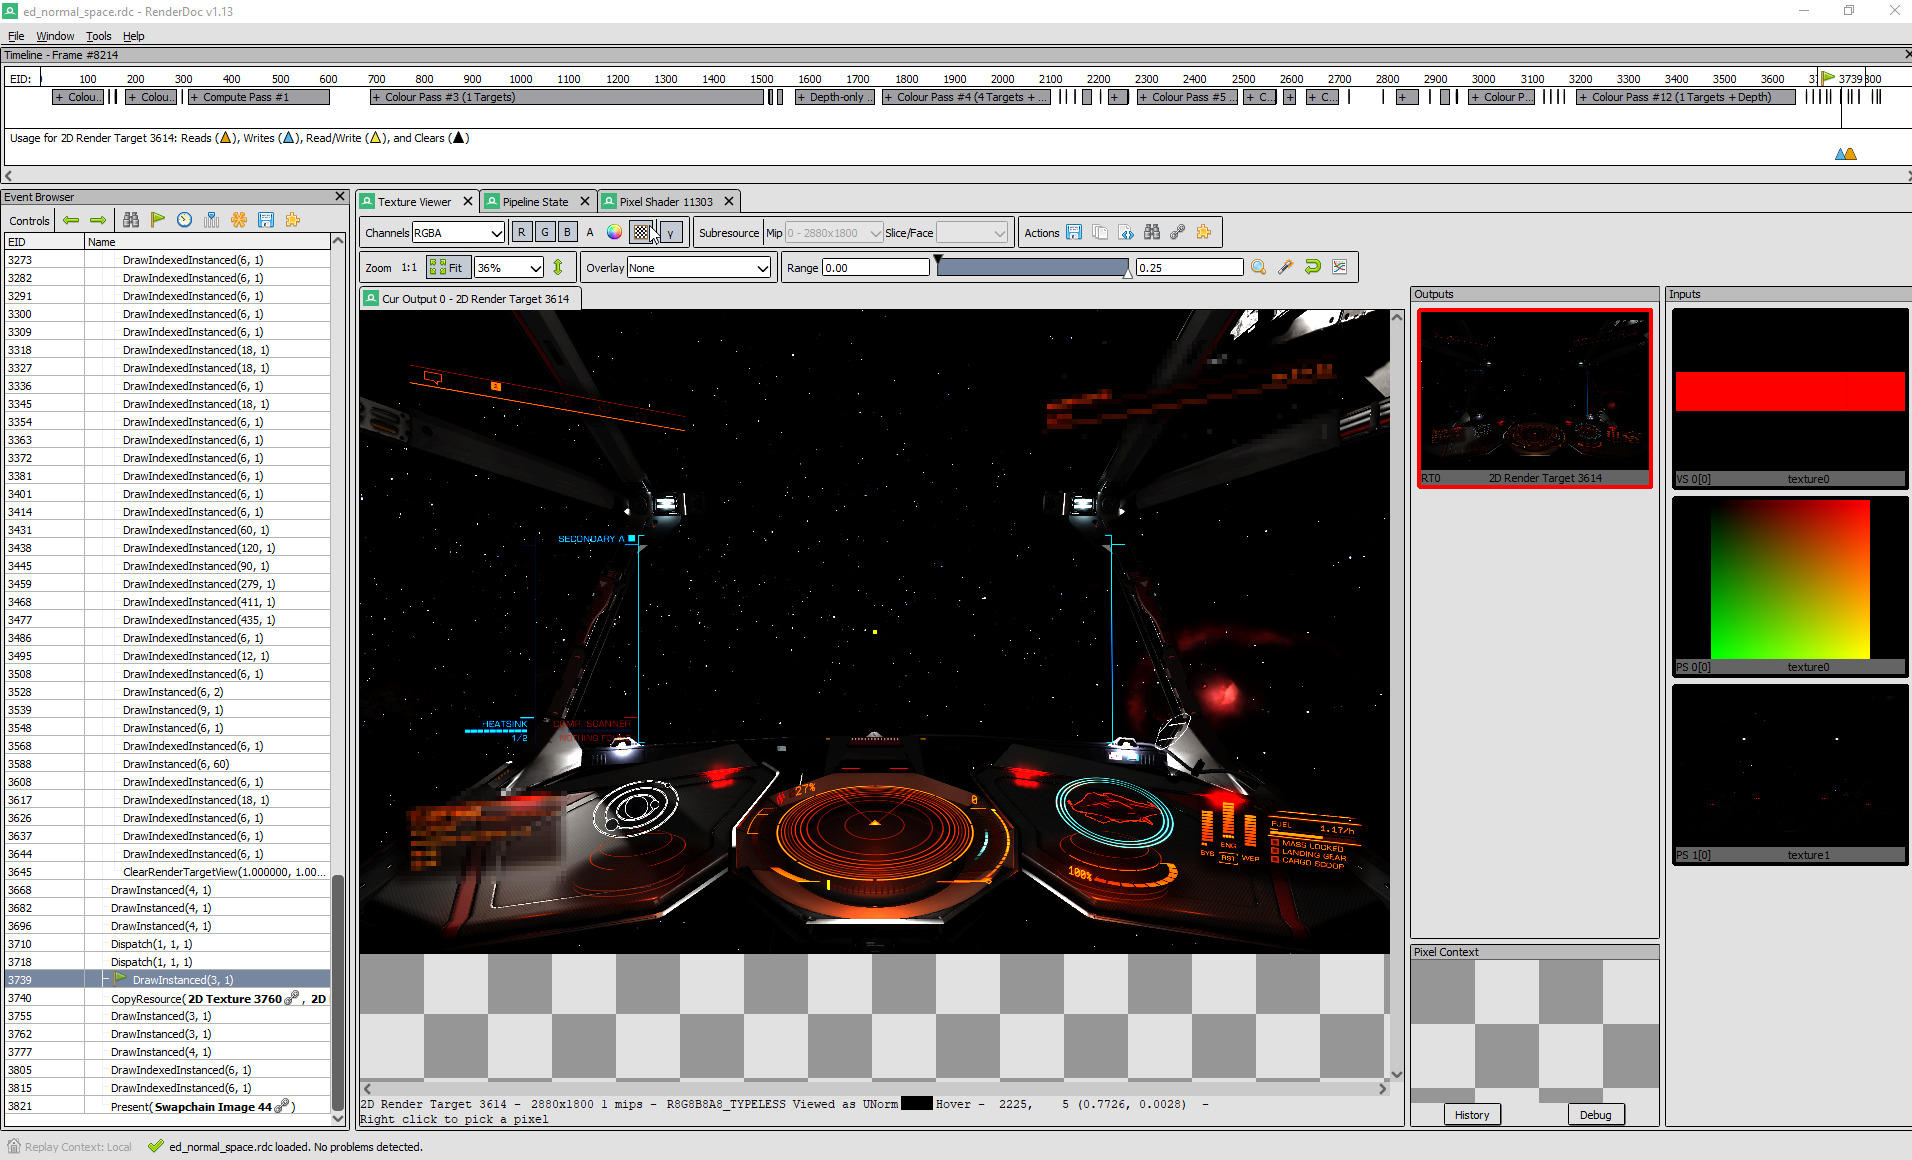The height and width of the screenshot is (1160, 1912).
Task: Click the Event Browser puzzle-piece extensions icon
Action: (x=293, y=220)
